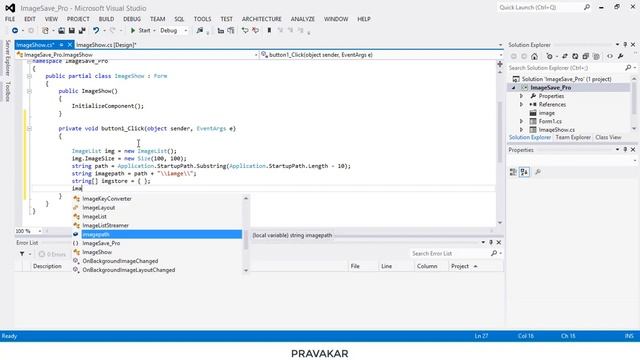The image size is (640, 360).
Task: Open the DEBUG menu
Action: (x=132, y=19)
